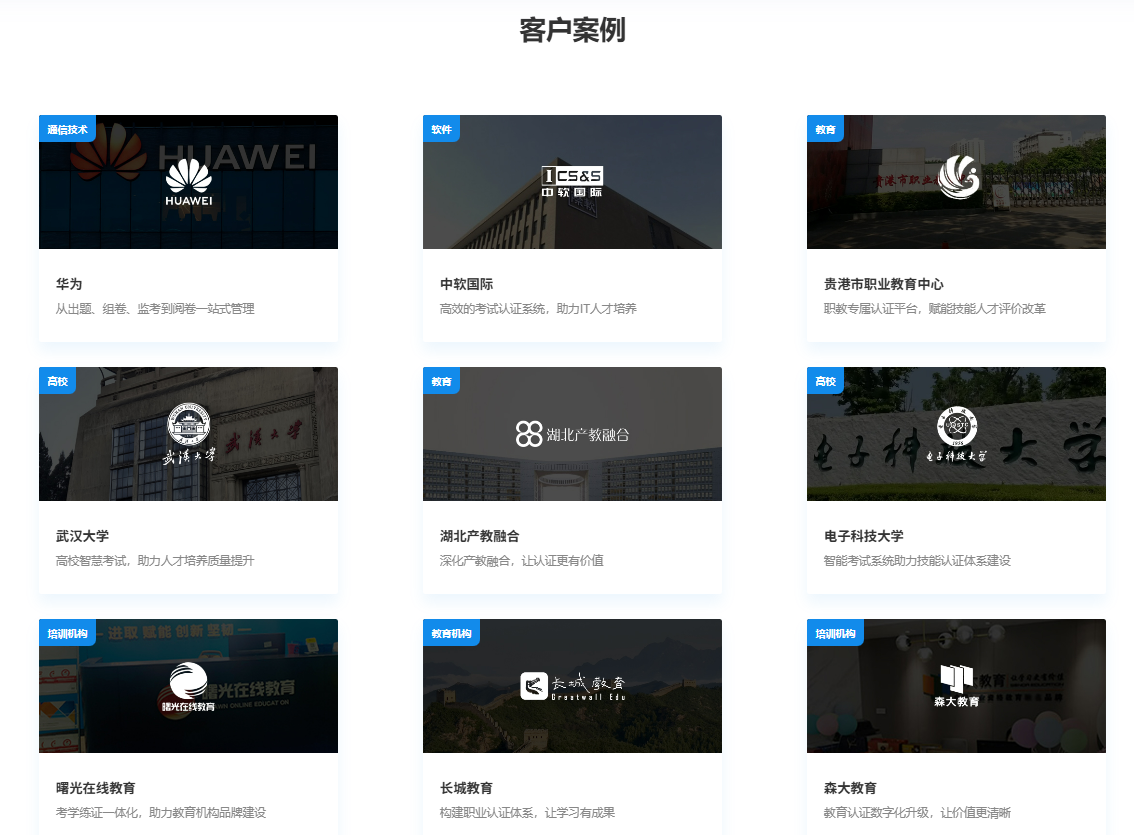The width and height of the screenshot is (1134, 835).
Task: Open the 长城教育 case title
Action: click(466, 788)
